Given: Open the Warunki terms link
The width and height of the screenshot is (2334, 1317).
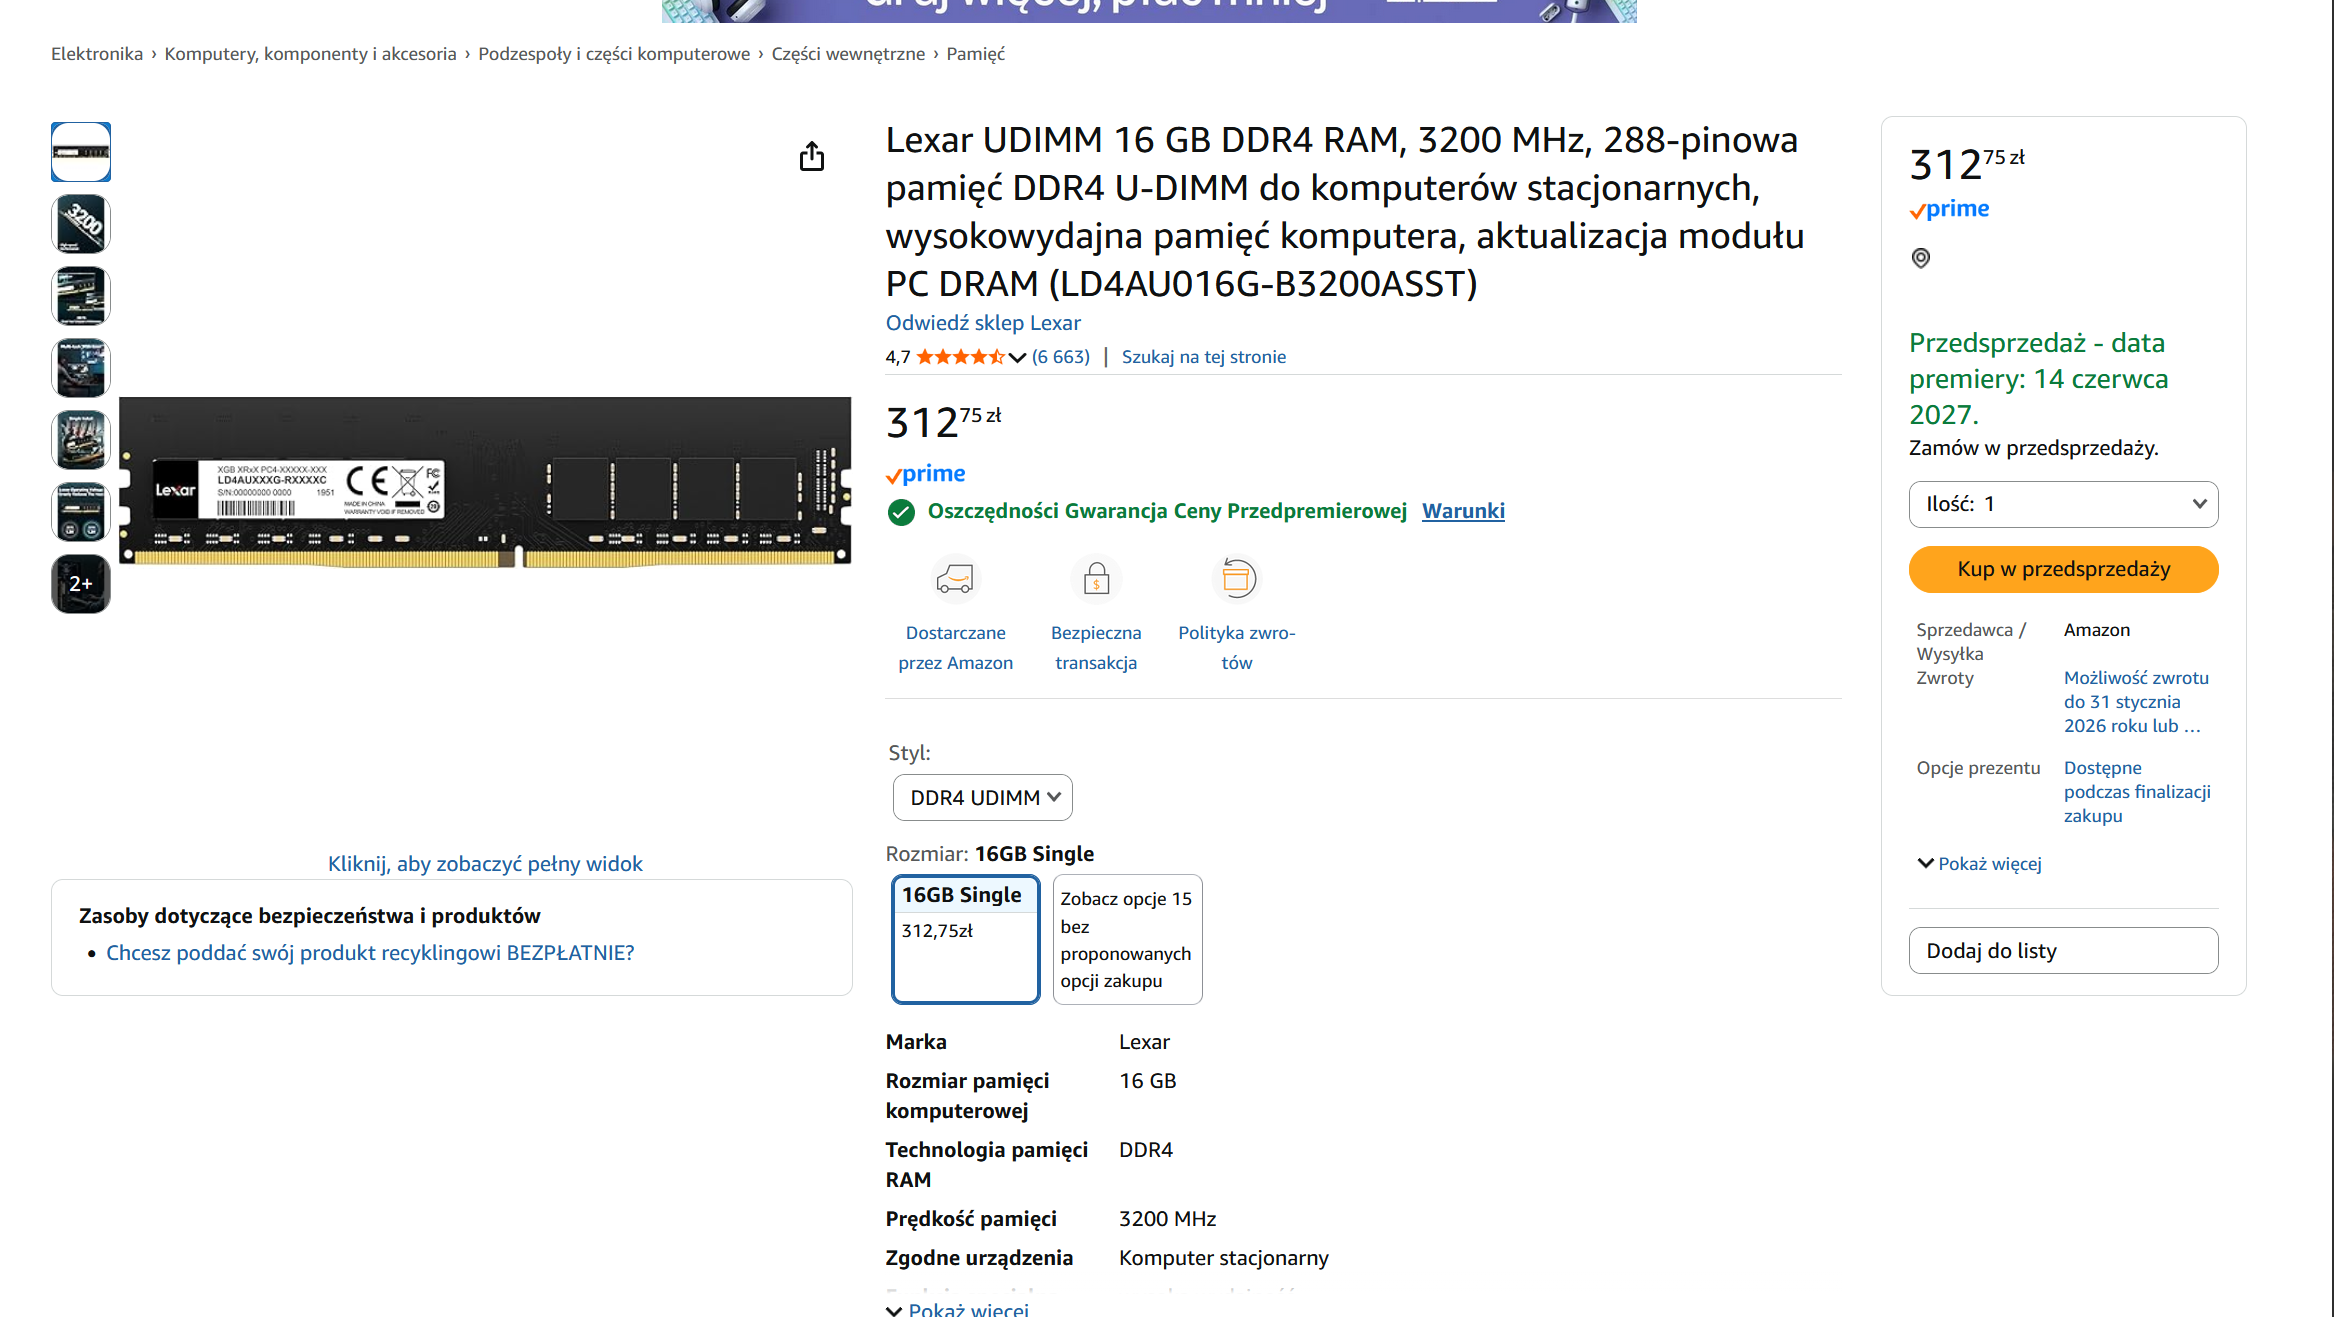Looking at the screenshot, I should 1463,511.
